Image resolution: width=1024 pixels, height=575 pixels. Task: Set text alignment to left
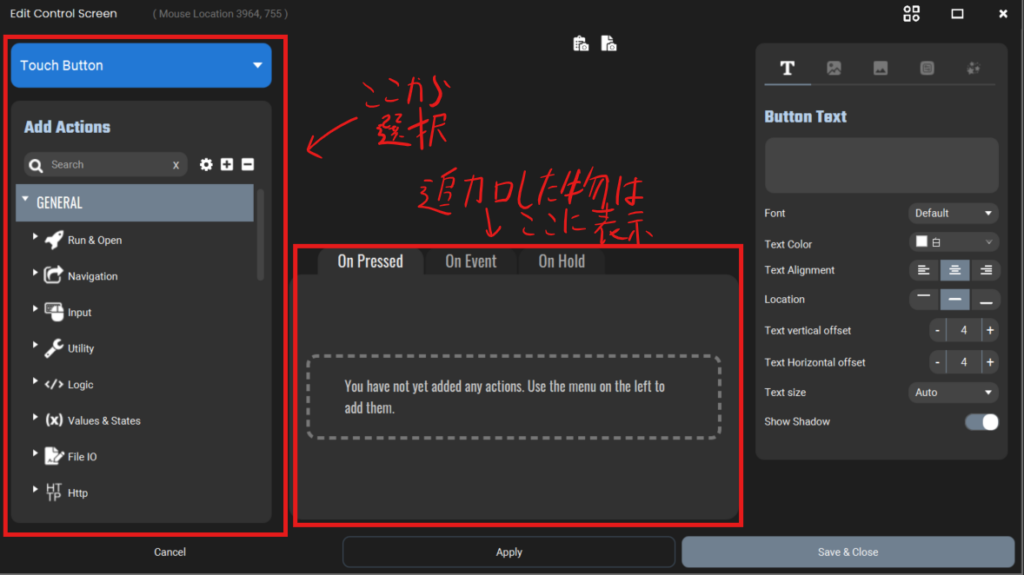924,270
